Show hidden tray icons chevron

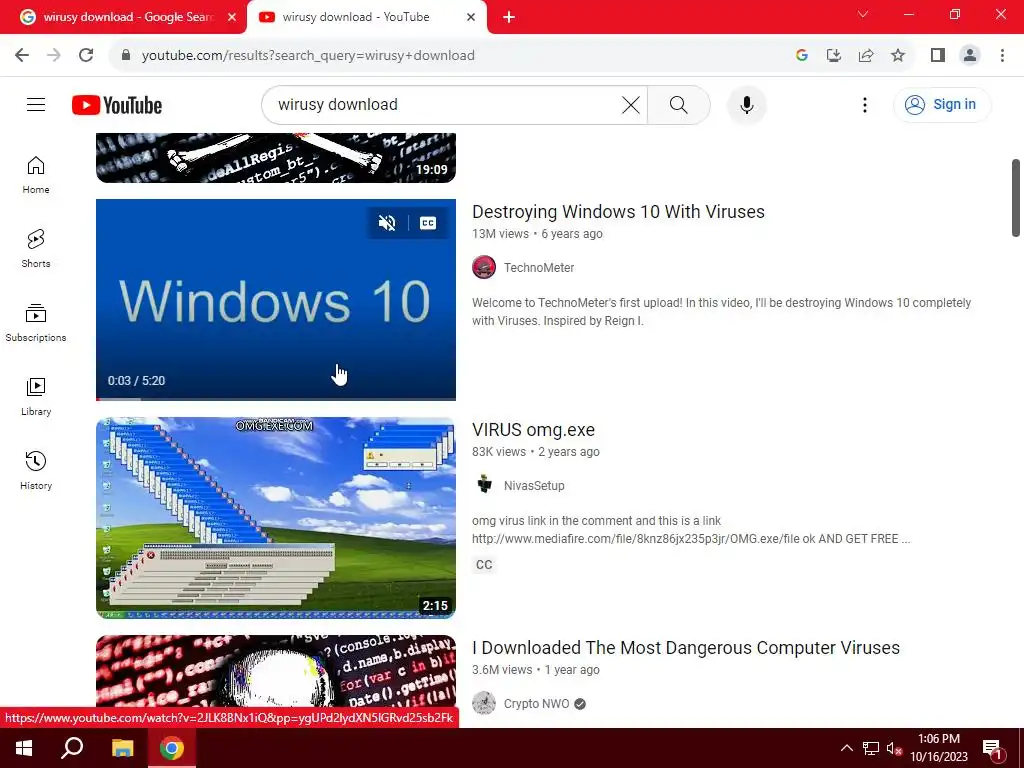click(x=846, y=748)
